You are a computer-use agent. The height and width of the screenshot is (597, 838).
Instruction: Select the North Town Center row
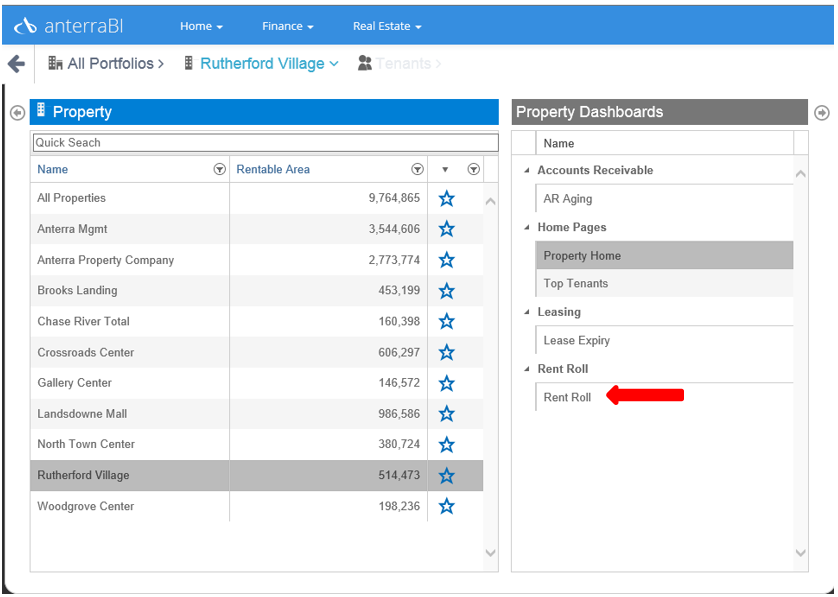click(x=257, y=444)
